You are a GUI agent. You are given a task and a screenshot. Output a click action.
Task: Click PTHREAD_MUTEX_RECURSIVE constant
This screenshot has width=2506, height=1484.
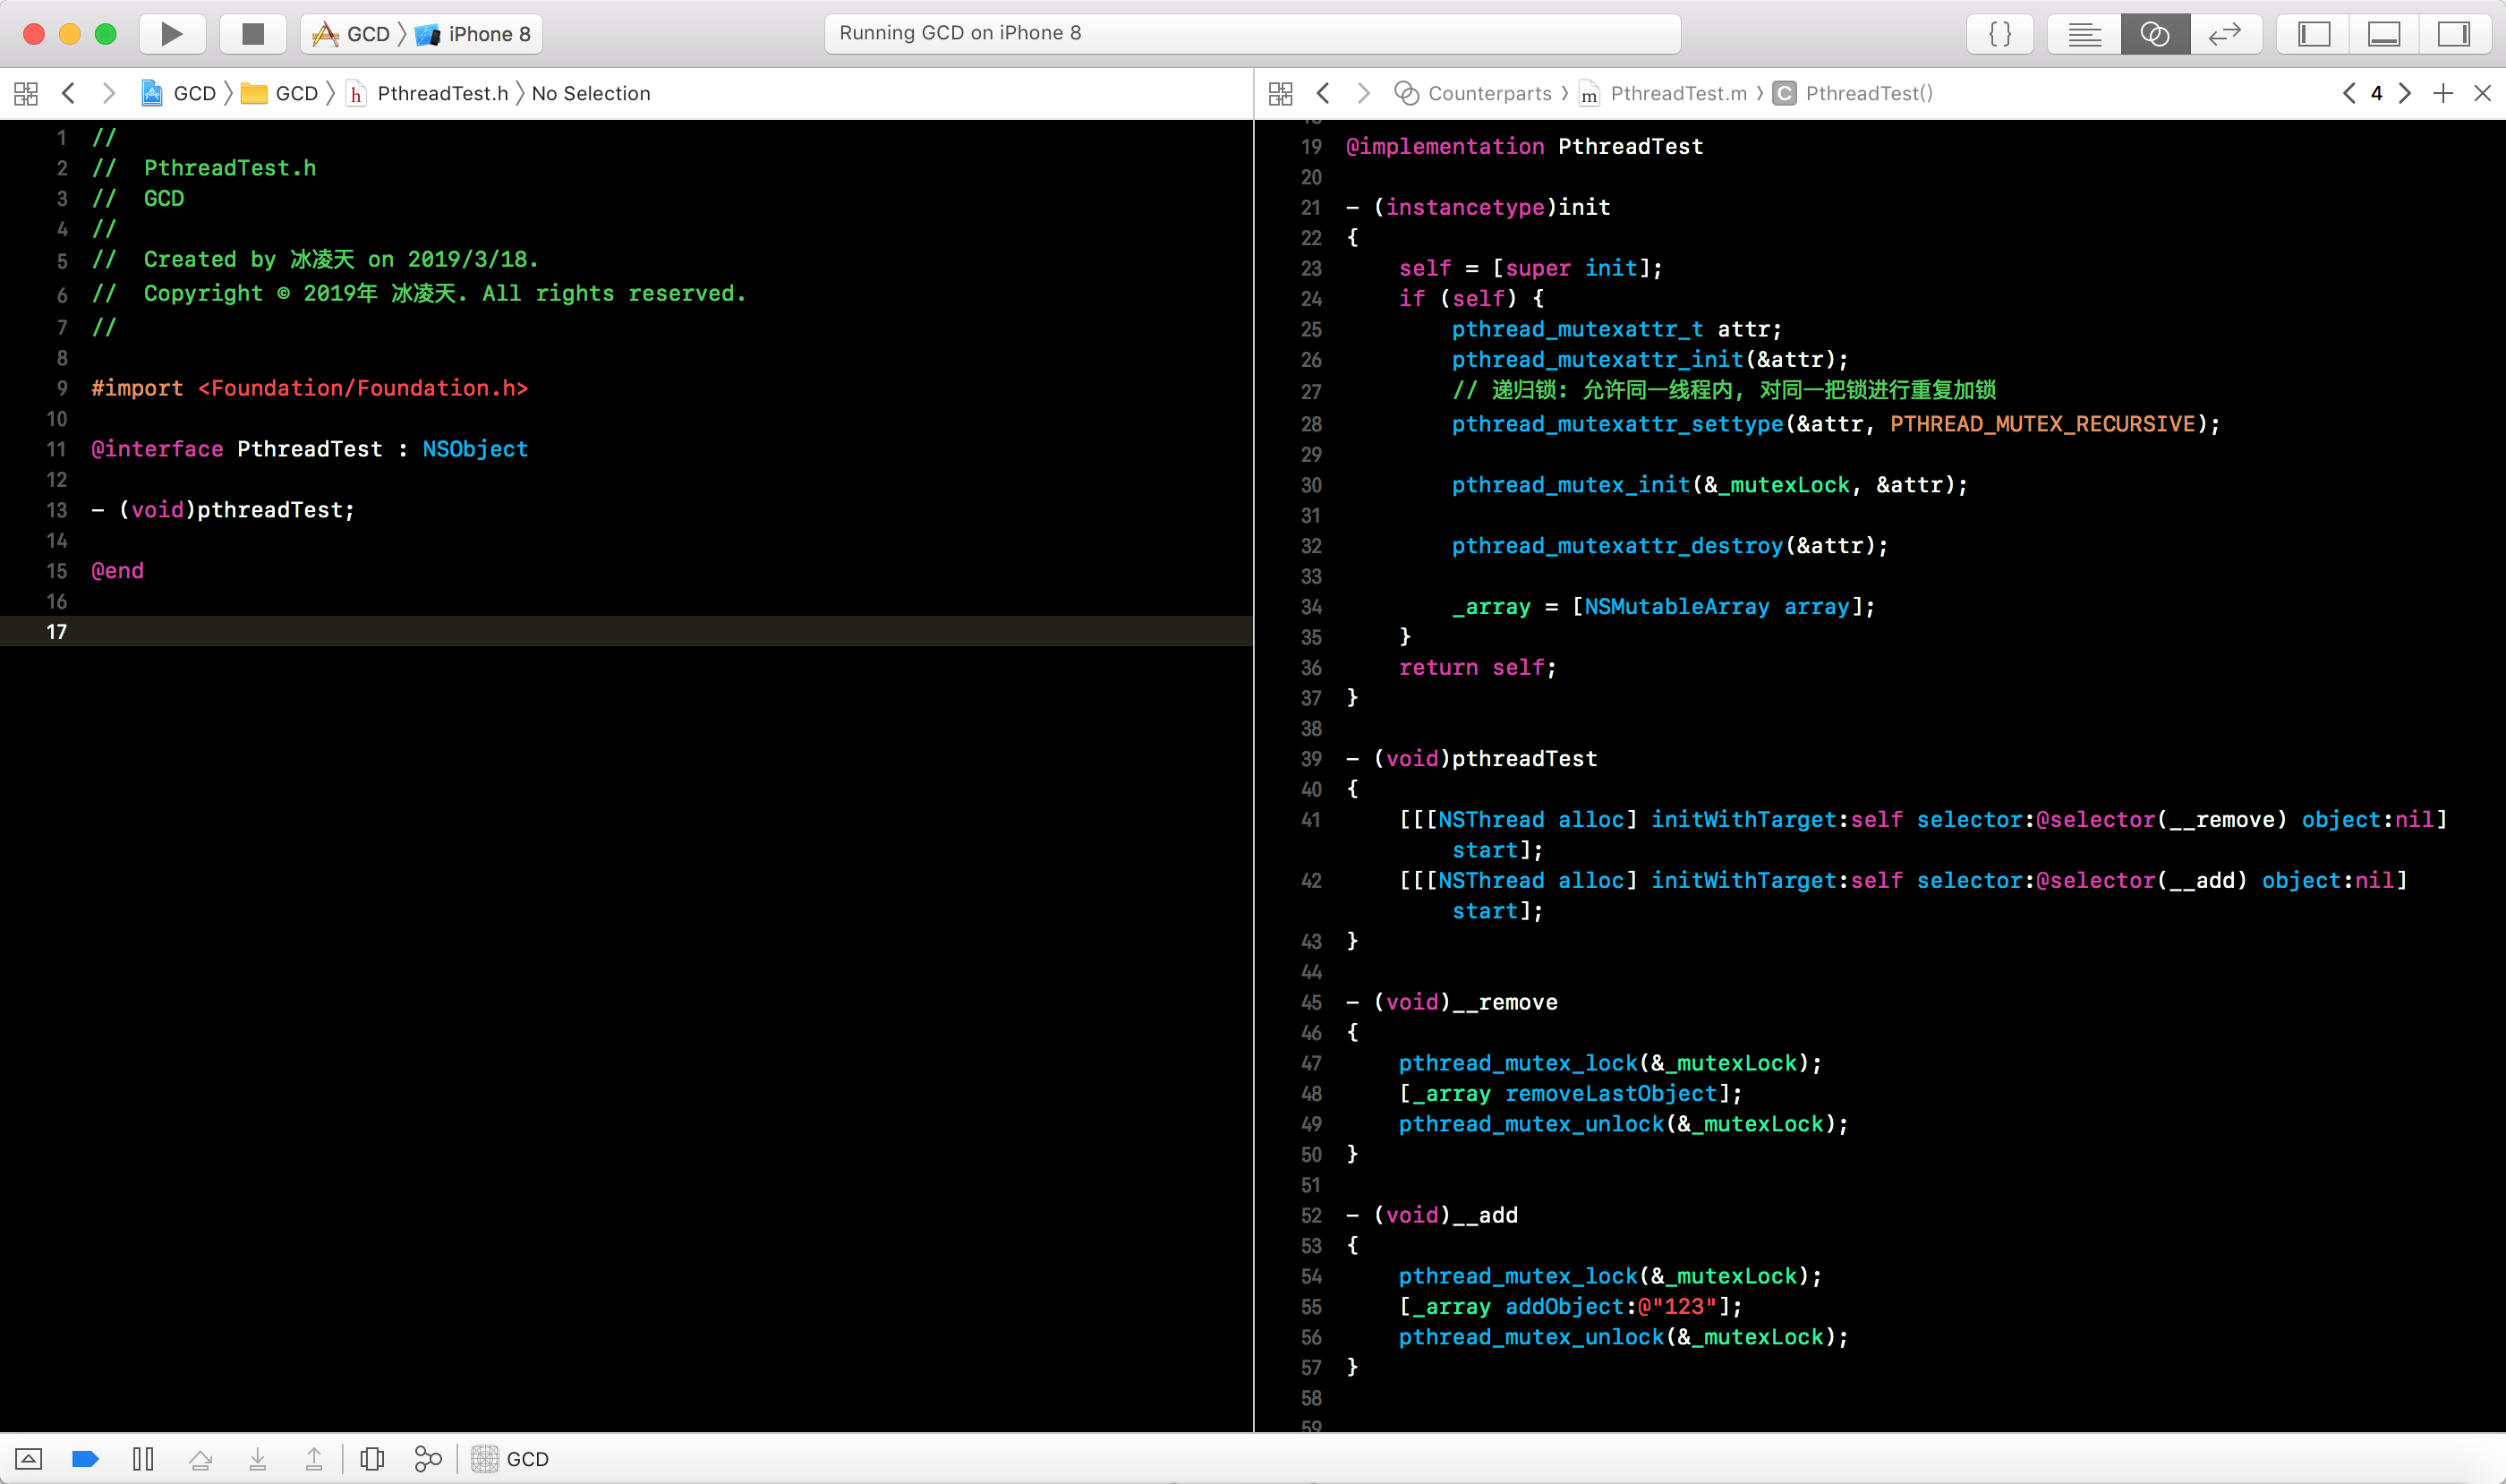coord(2042,424)
